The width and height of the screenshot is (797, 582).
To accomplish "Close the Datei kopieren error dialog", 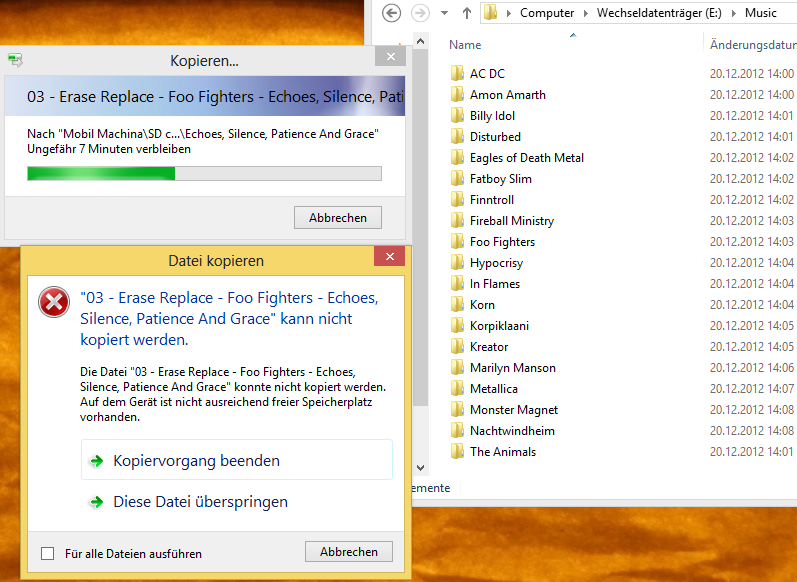I will (x=389, y=256).
